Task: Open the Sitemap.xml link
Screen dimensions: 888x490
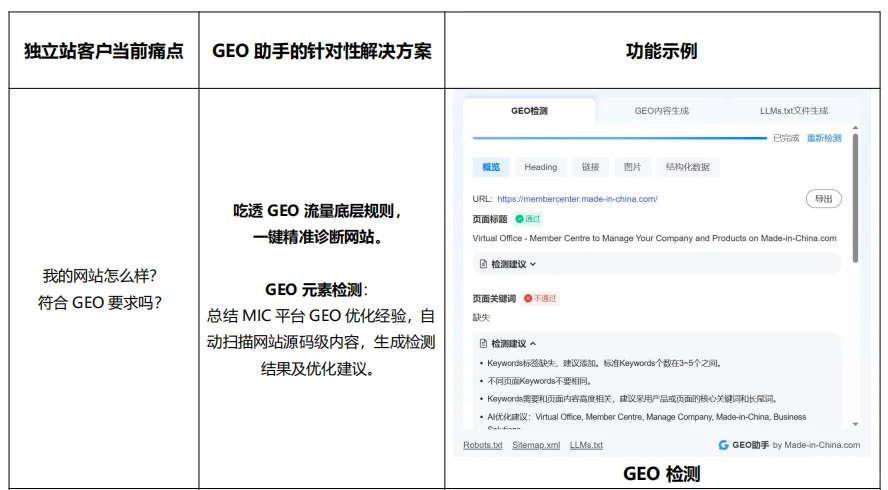Action: (536, 445)
